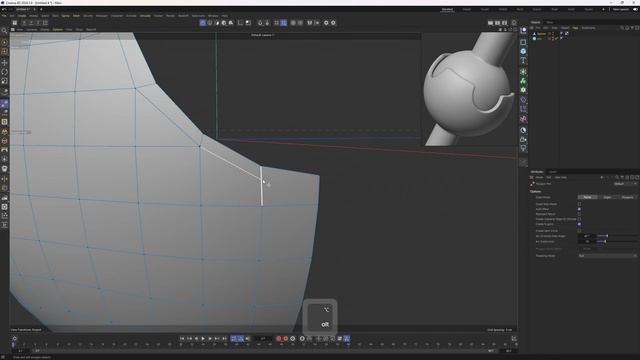The width and height of the screenshot is (640, 360).
Task: Click the highlighted workplane grid icon in top toolbar
Action: click(284, 23)
